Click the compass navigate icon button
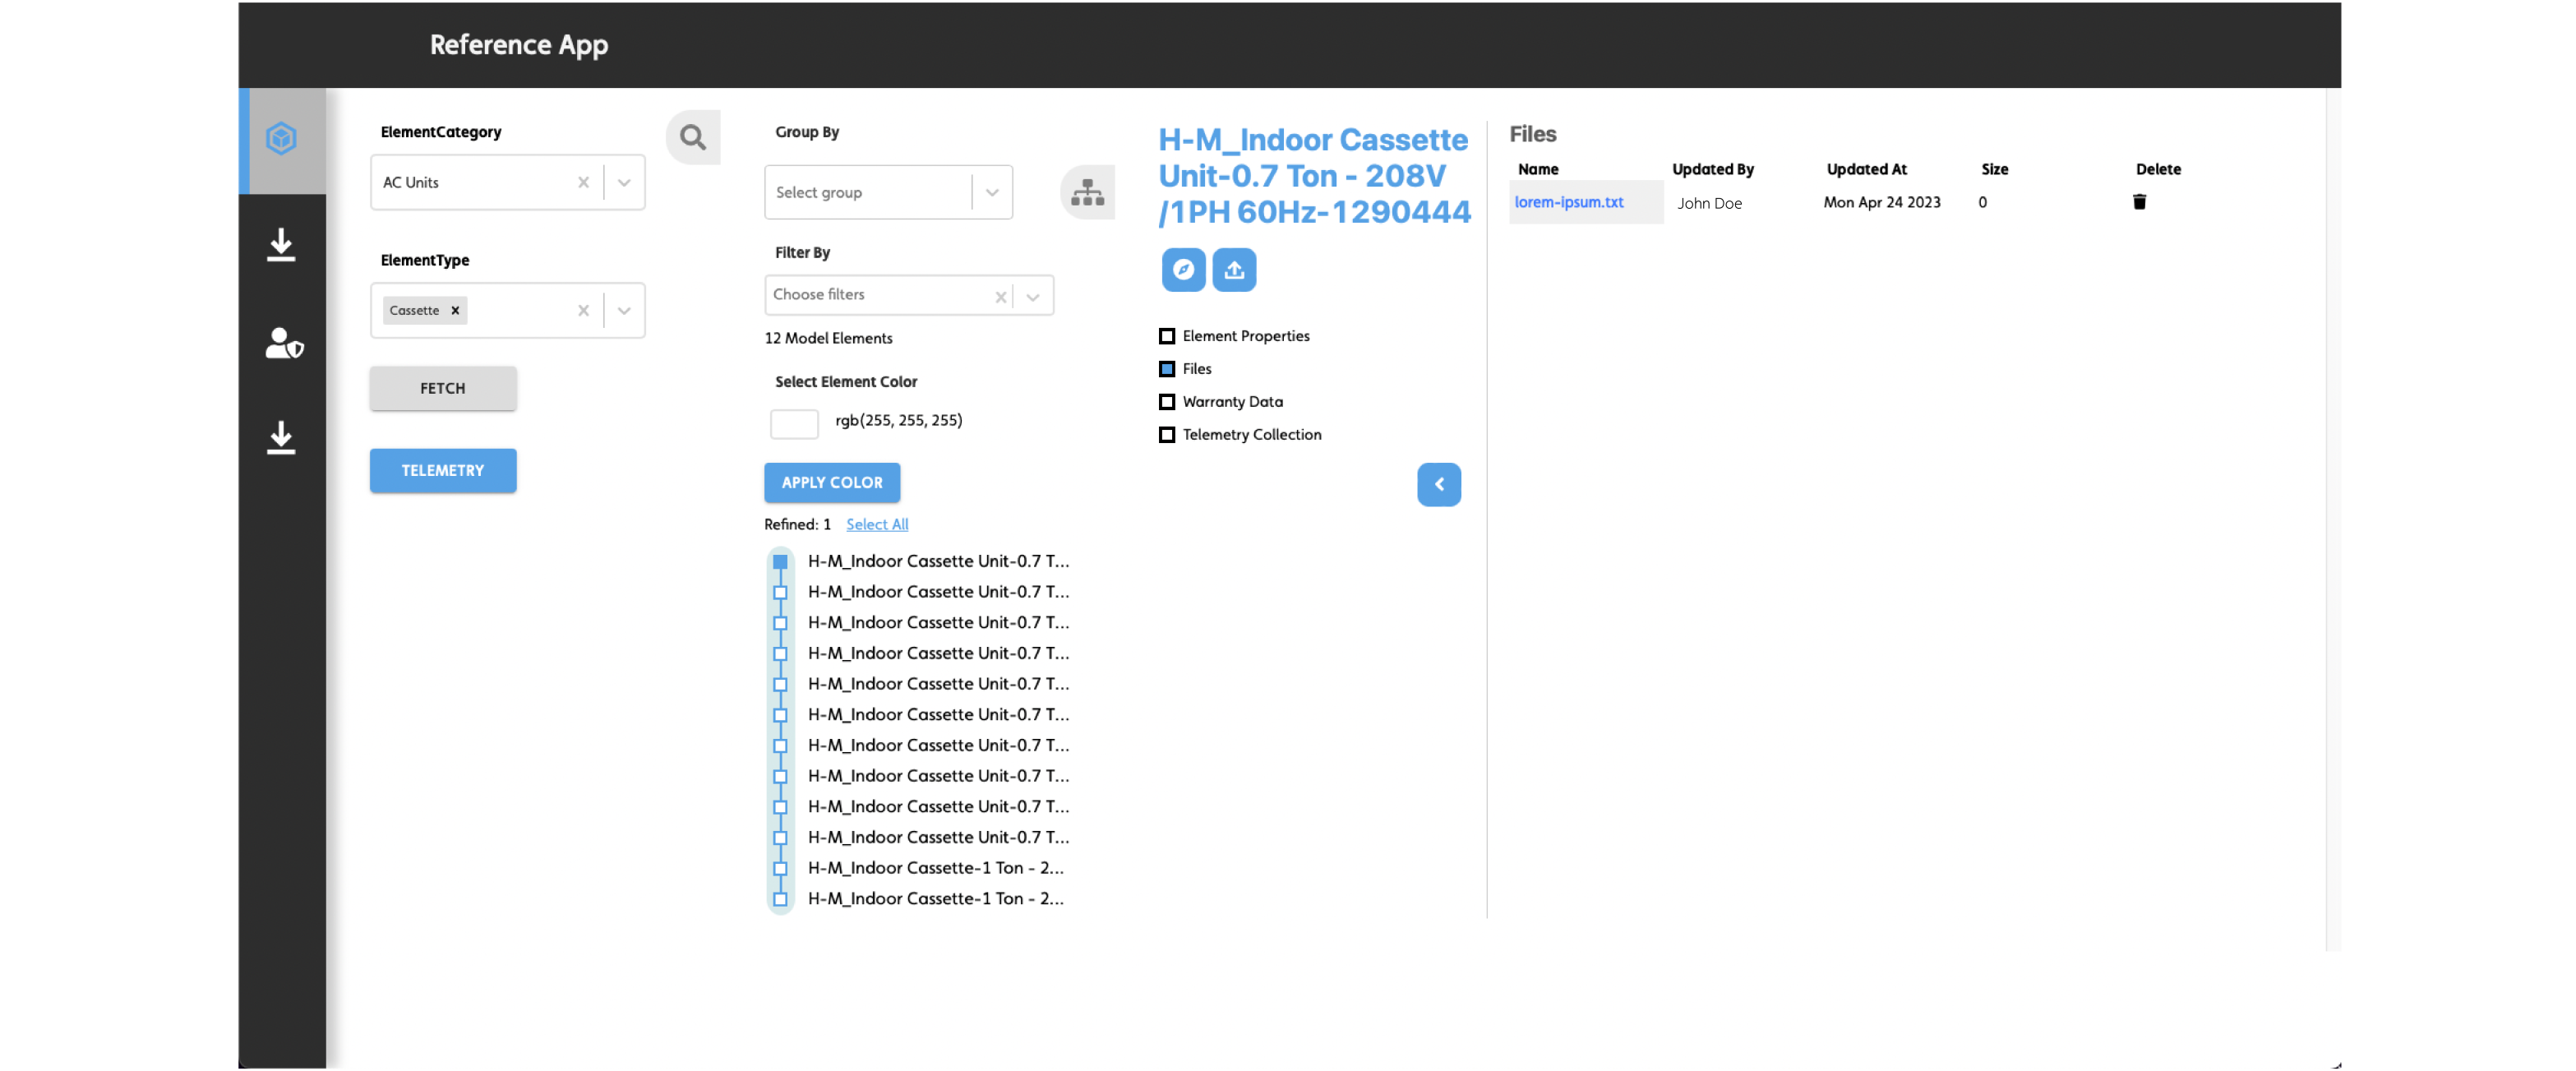 (x=1183, y=270)
